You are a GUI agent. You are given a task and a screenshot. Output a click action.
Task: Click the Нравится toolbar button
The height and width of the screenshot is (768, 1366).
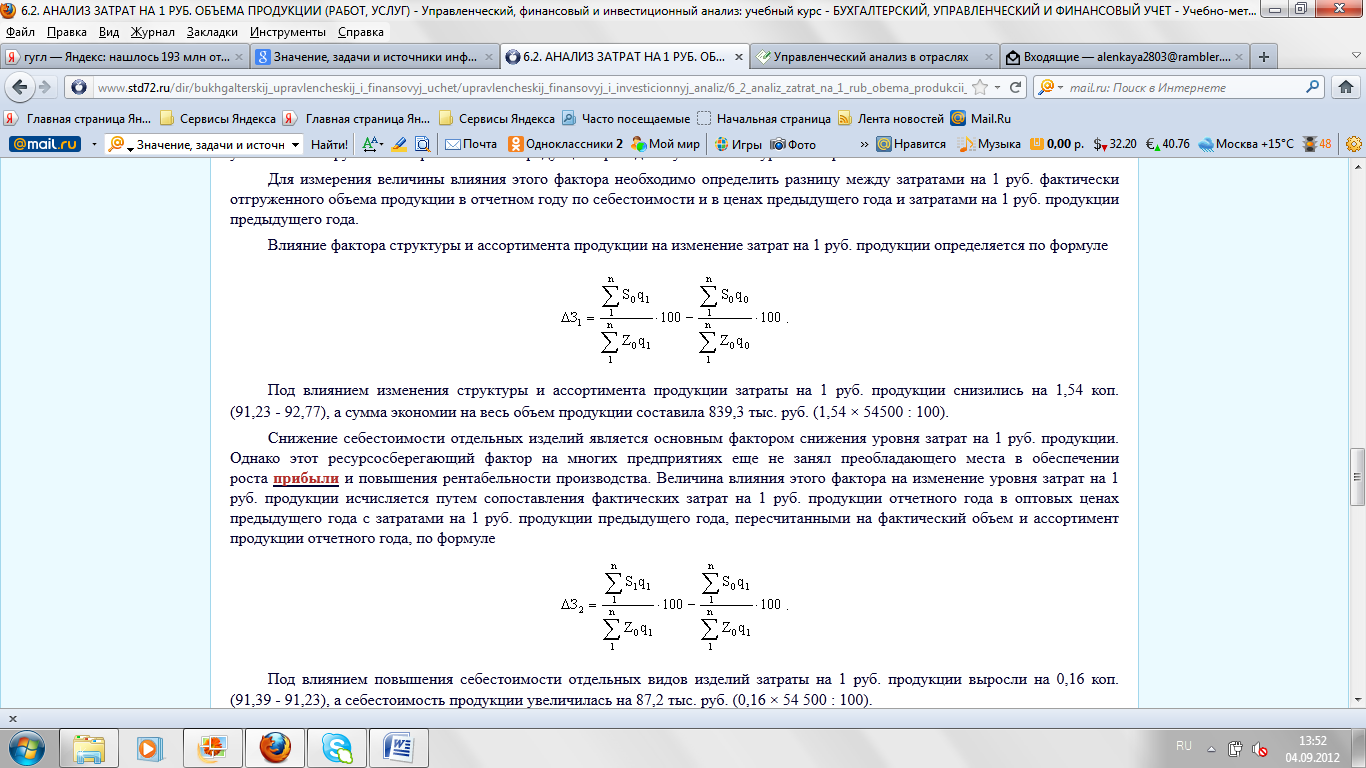pos(911,144)
